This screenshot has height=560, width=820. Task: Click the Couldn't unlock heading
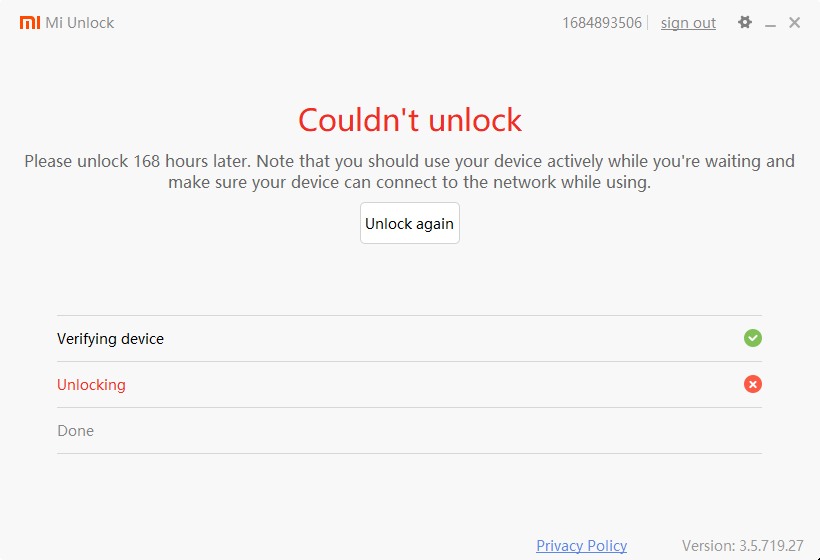pos(410,120)
